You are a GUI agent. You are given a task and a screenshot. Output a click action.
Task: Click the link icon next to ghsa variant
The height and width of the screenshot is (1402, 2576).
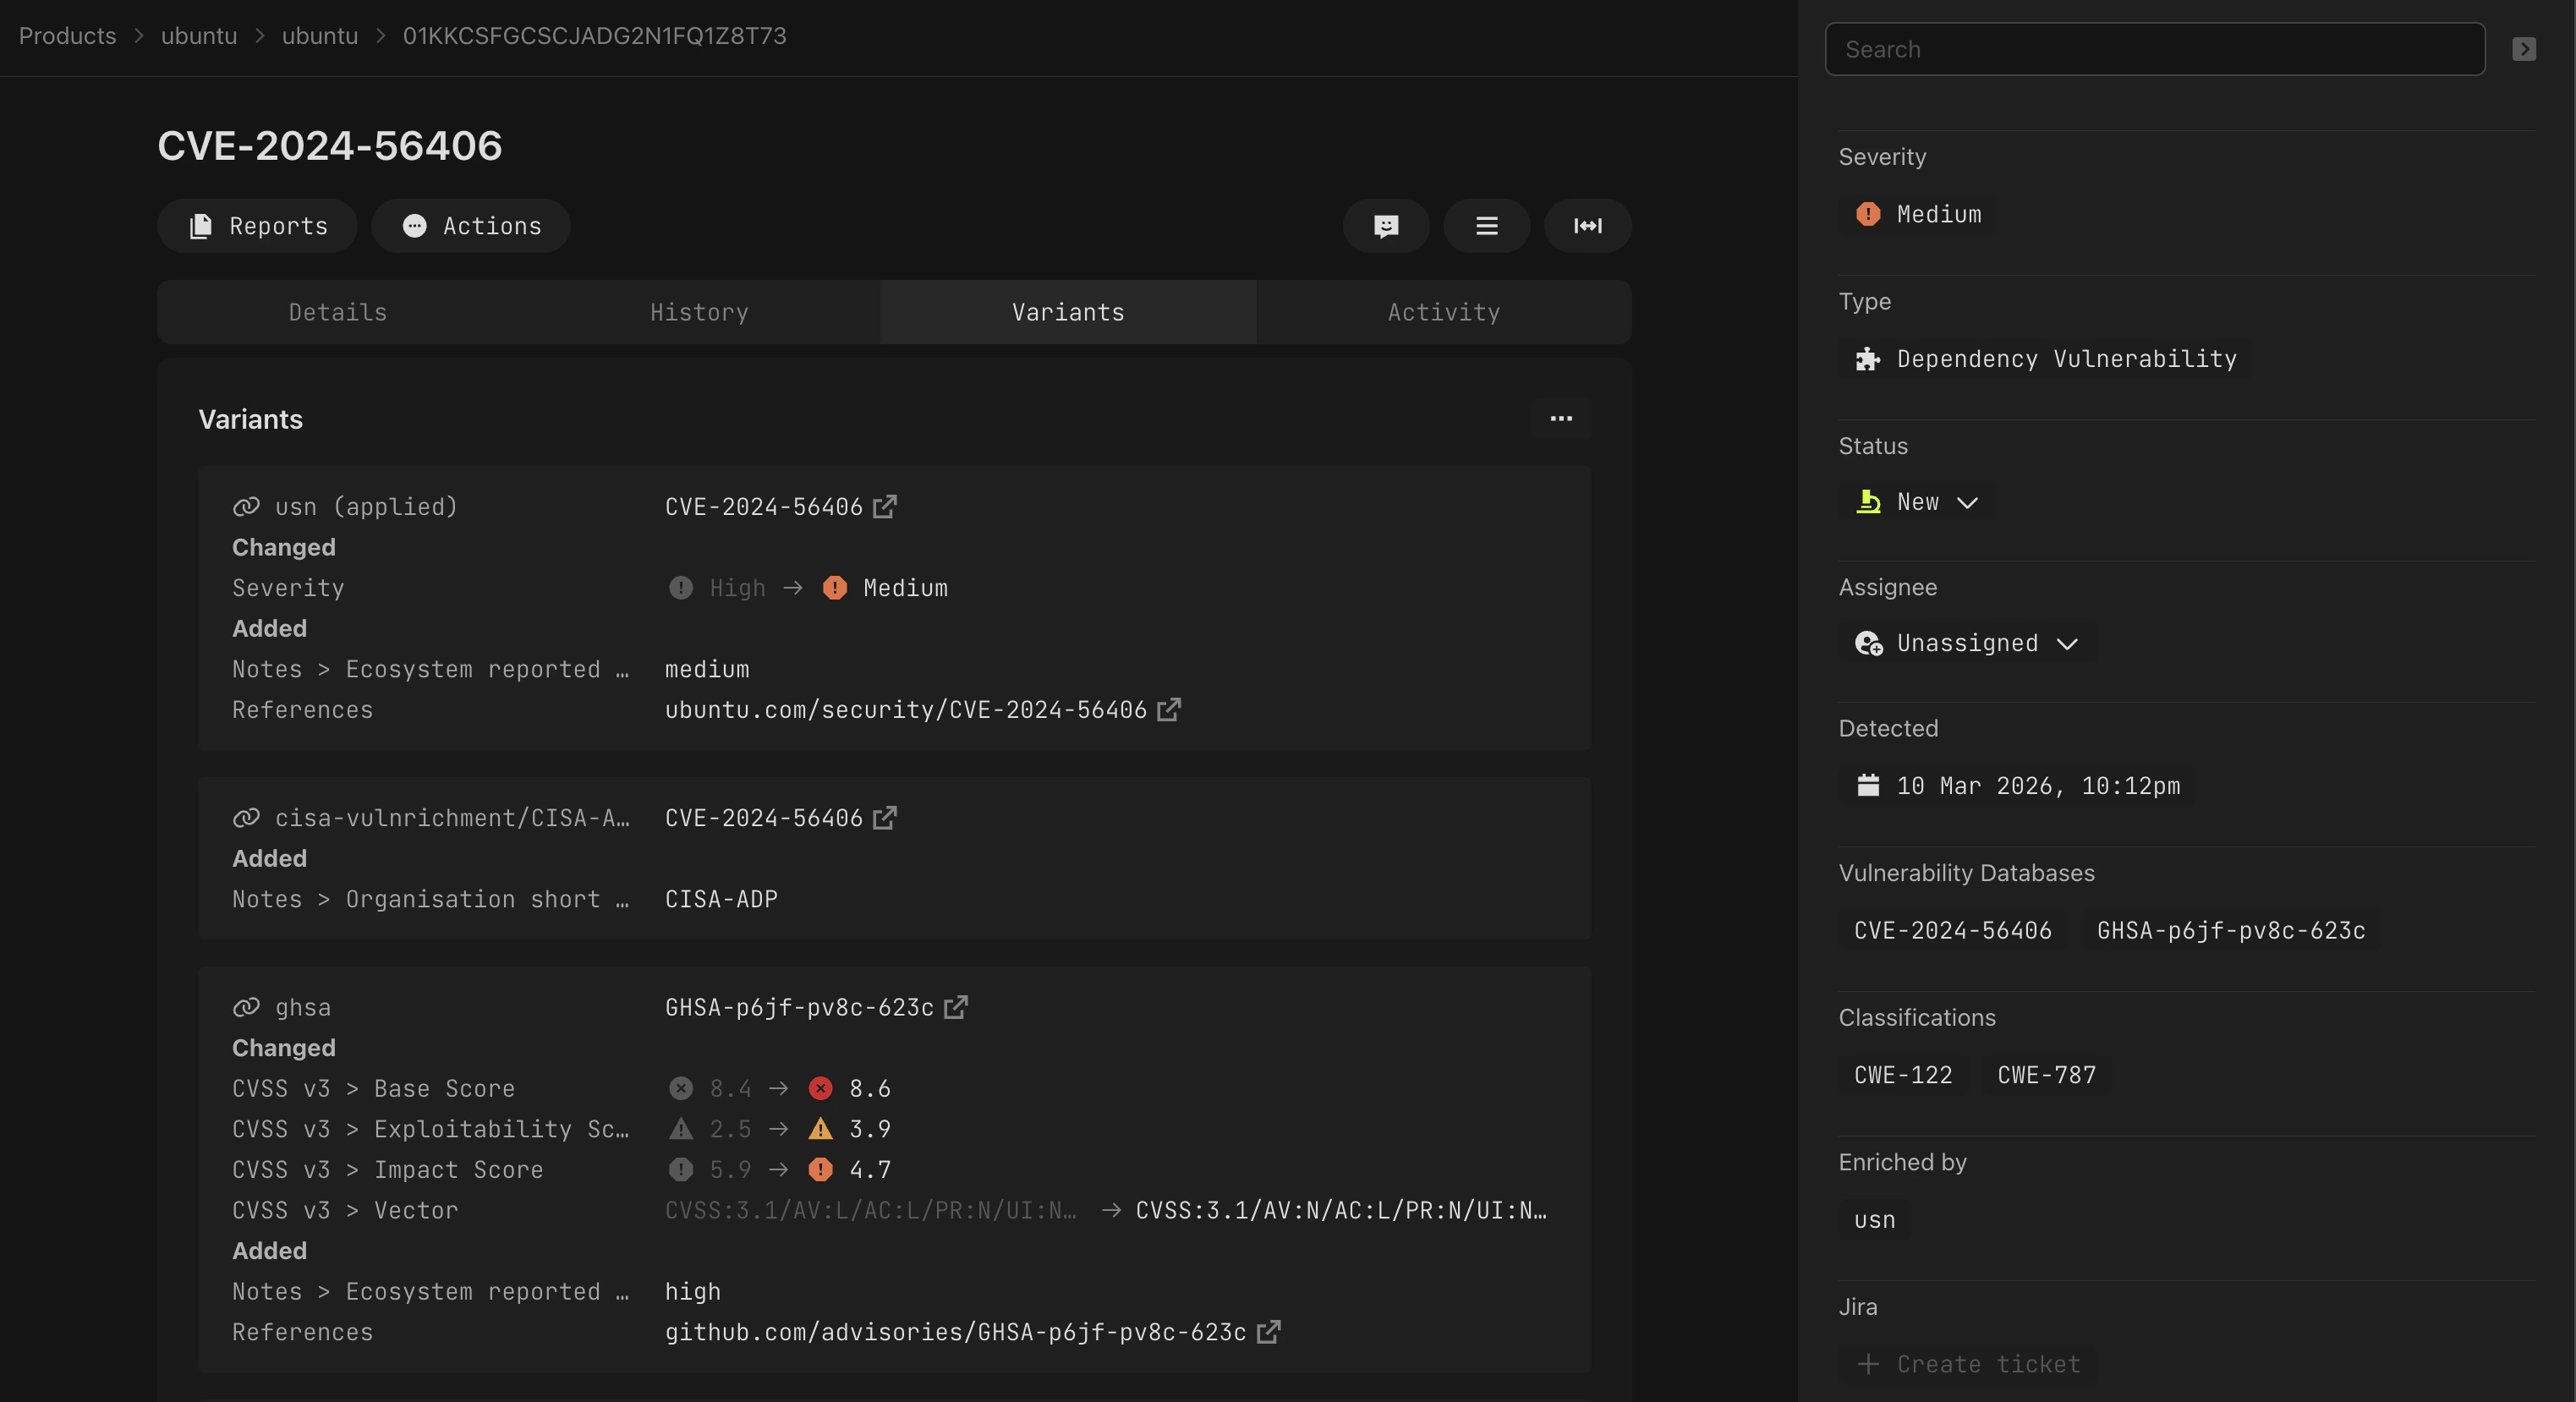click(245, 1007)
